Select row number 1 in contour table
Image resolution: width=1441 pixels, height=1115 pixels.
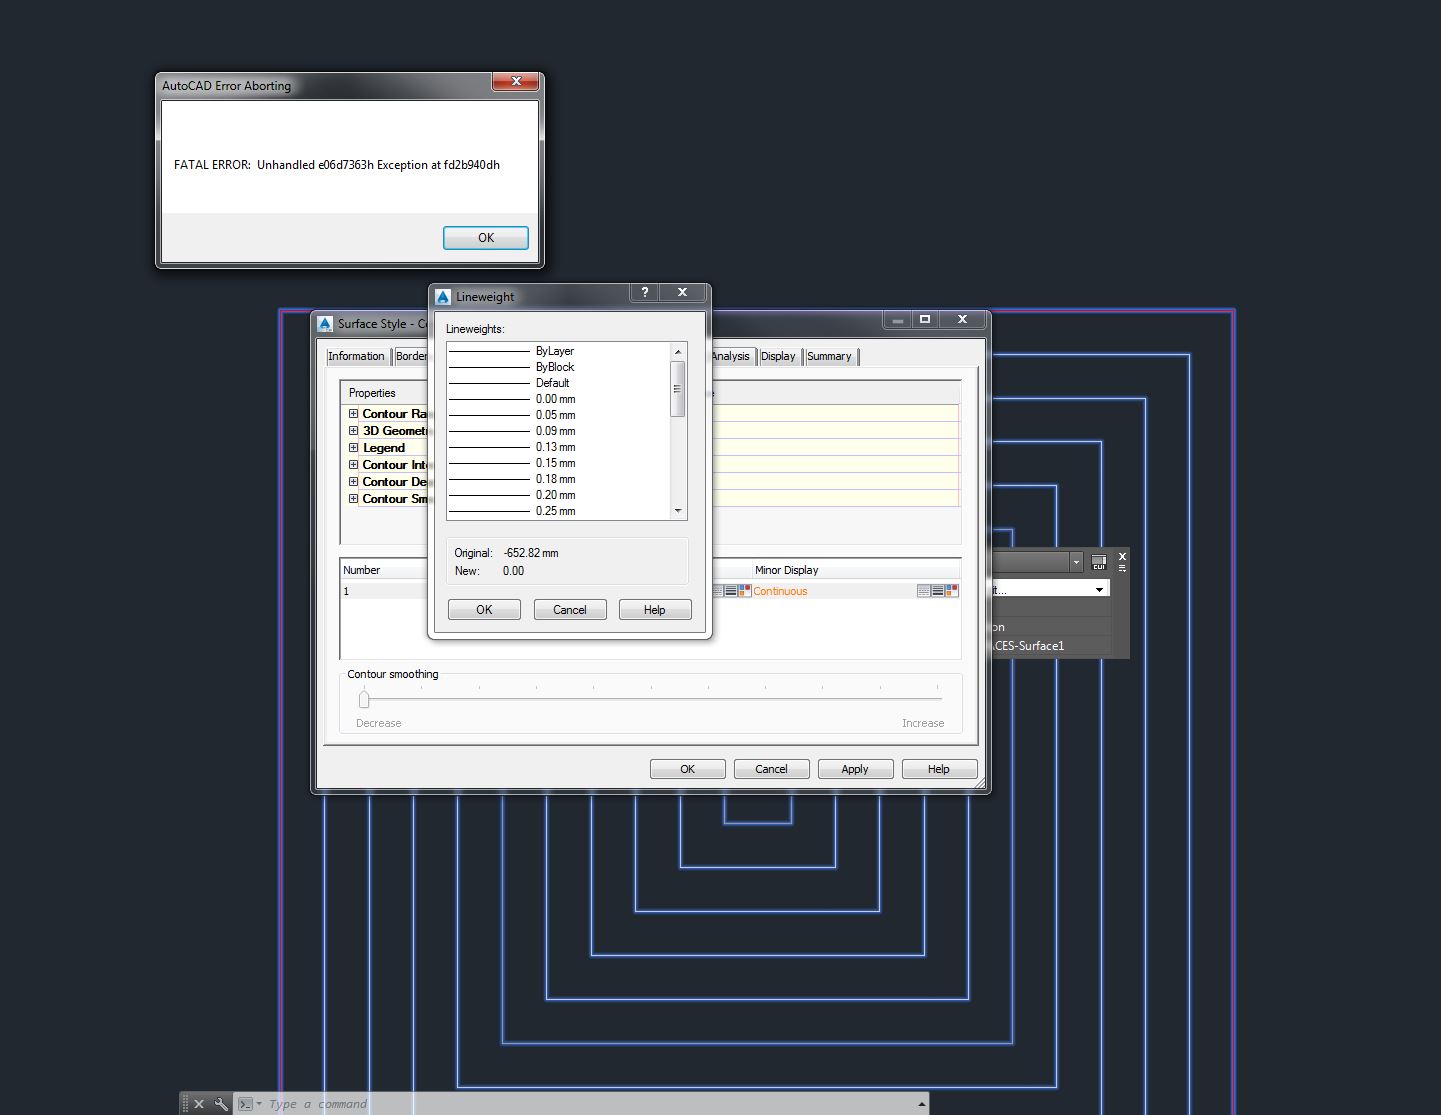(384, 591)
